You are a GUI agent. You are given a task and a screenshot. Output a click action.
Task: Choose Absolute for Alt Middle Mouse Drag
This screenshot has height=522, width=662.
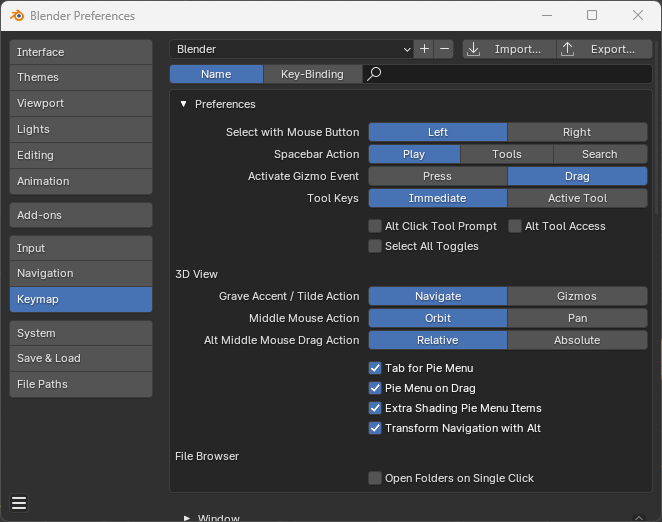click(x=577, y=340)
